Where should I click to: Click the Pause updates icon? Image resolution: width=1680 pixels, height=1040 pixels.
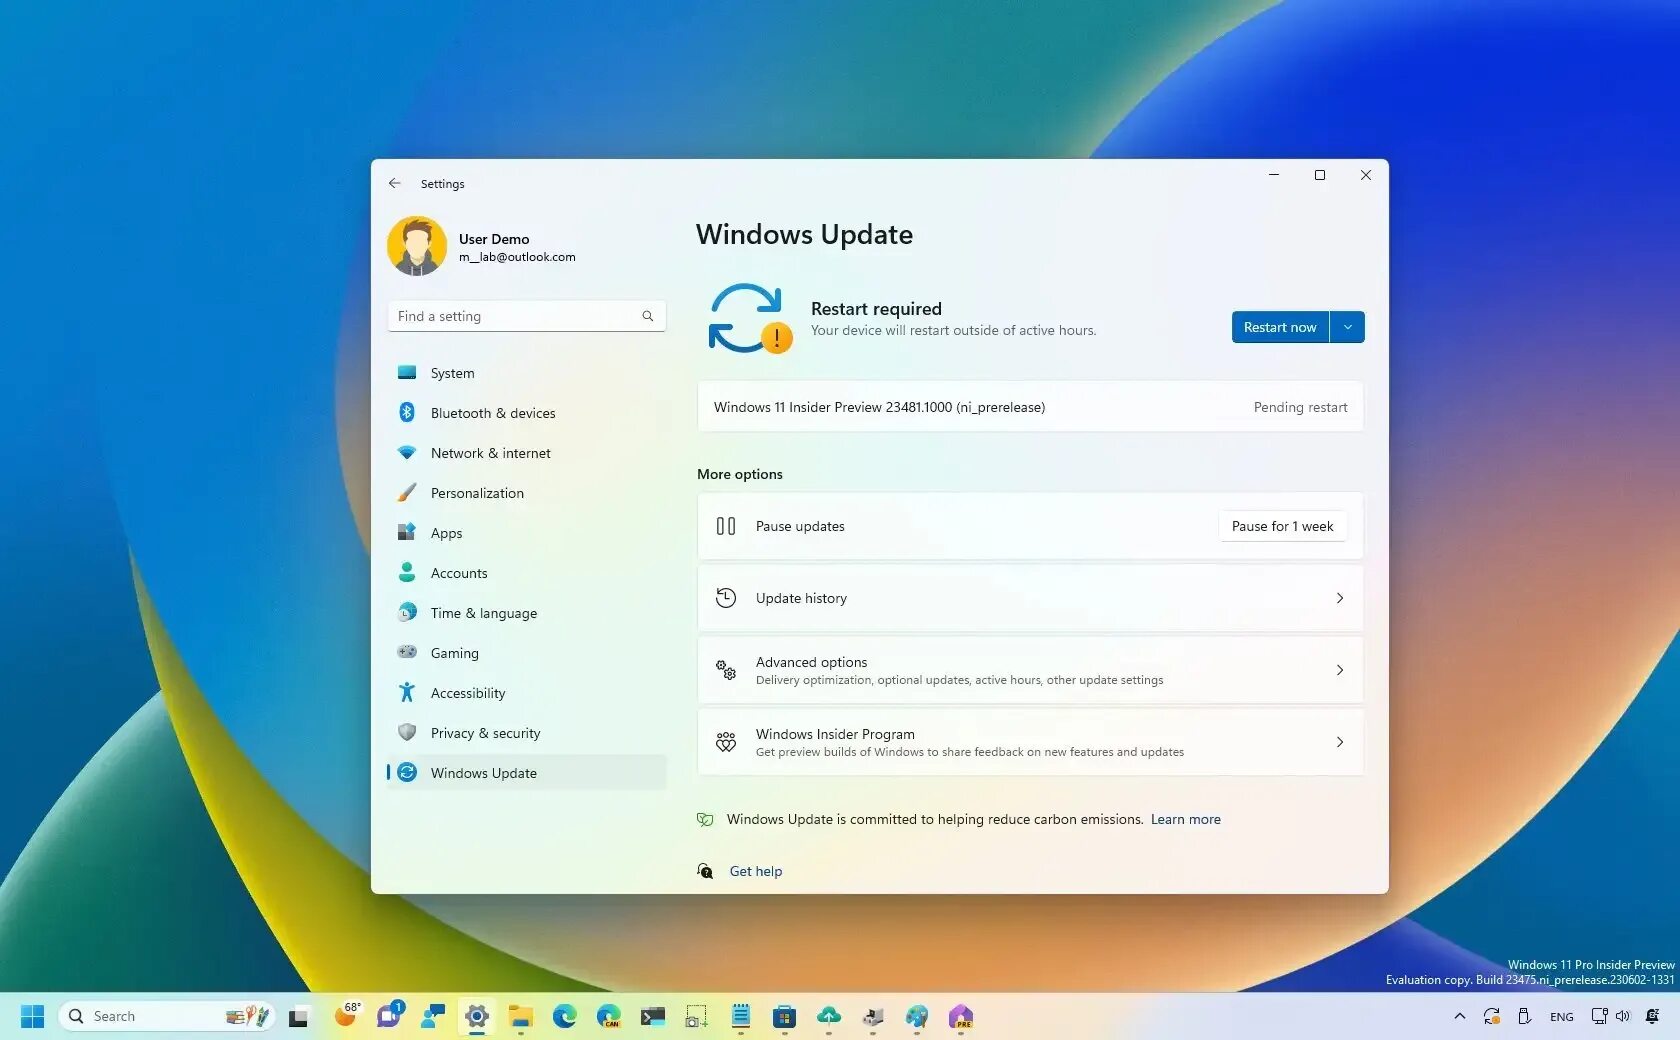pyautogui.click(x=726, y=526)
